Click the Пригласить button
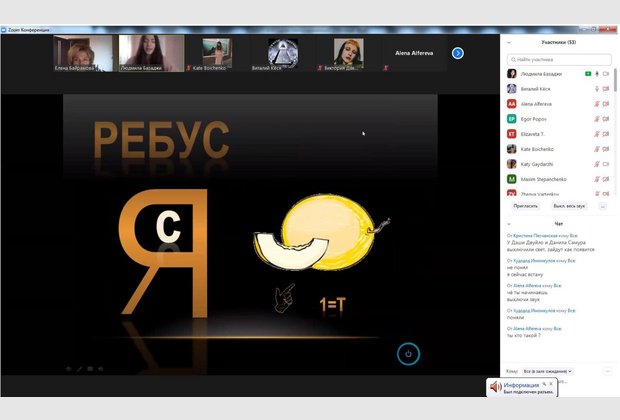 pyautogui.click(x=525, y=205)
